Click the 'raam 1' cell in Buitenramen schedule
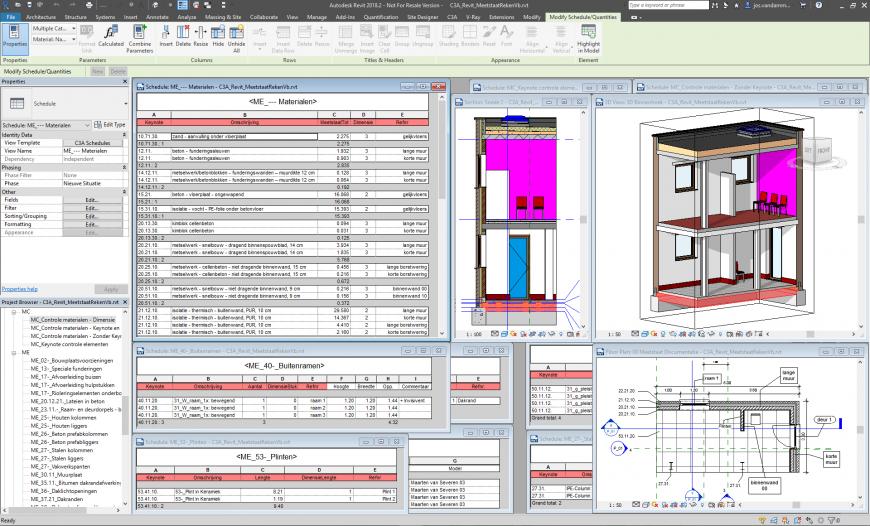The image size is (870, 526). pyautogui.click(x=313, y=400)
